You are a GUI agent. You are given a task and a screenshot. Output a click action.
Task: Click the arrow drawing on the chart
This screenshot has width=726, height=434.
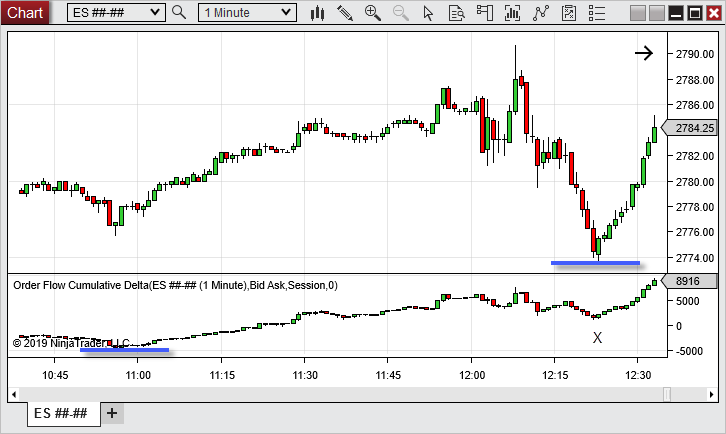(643, 54)
